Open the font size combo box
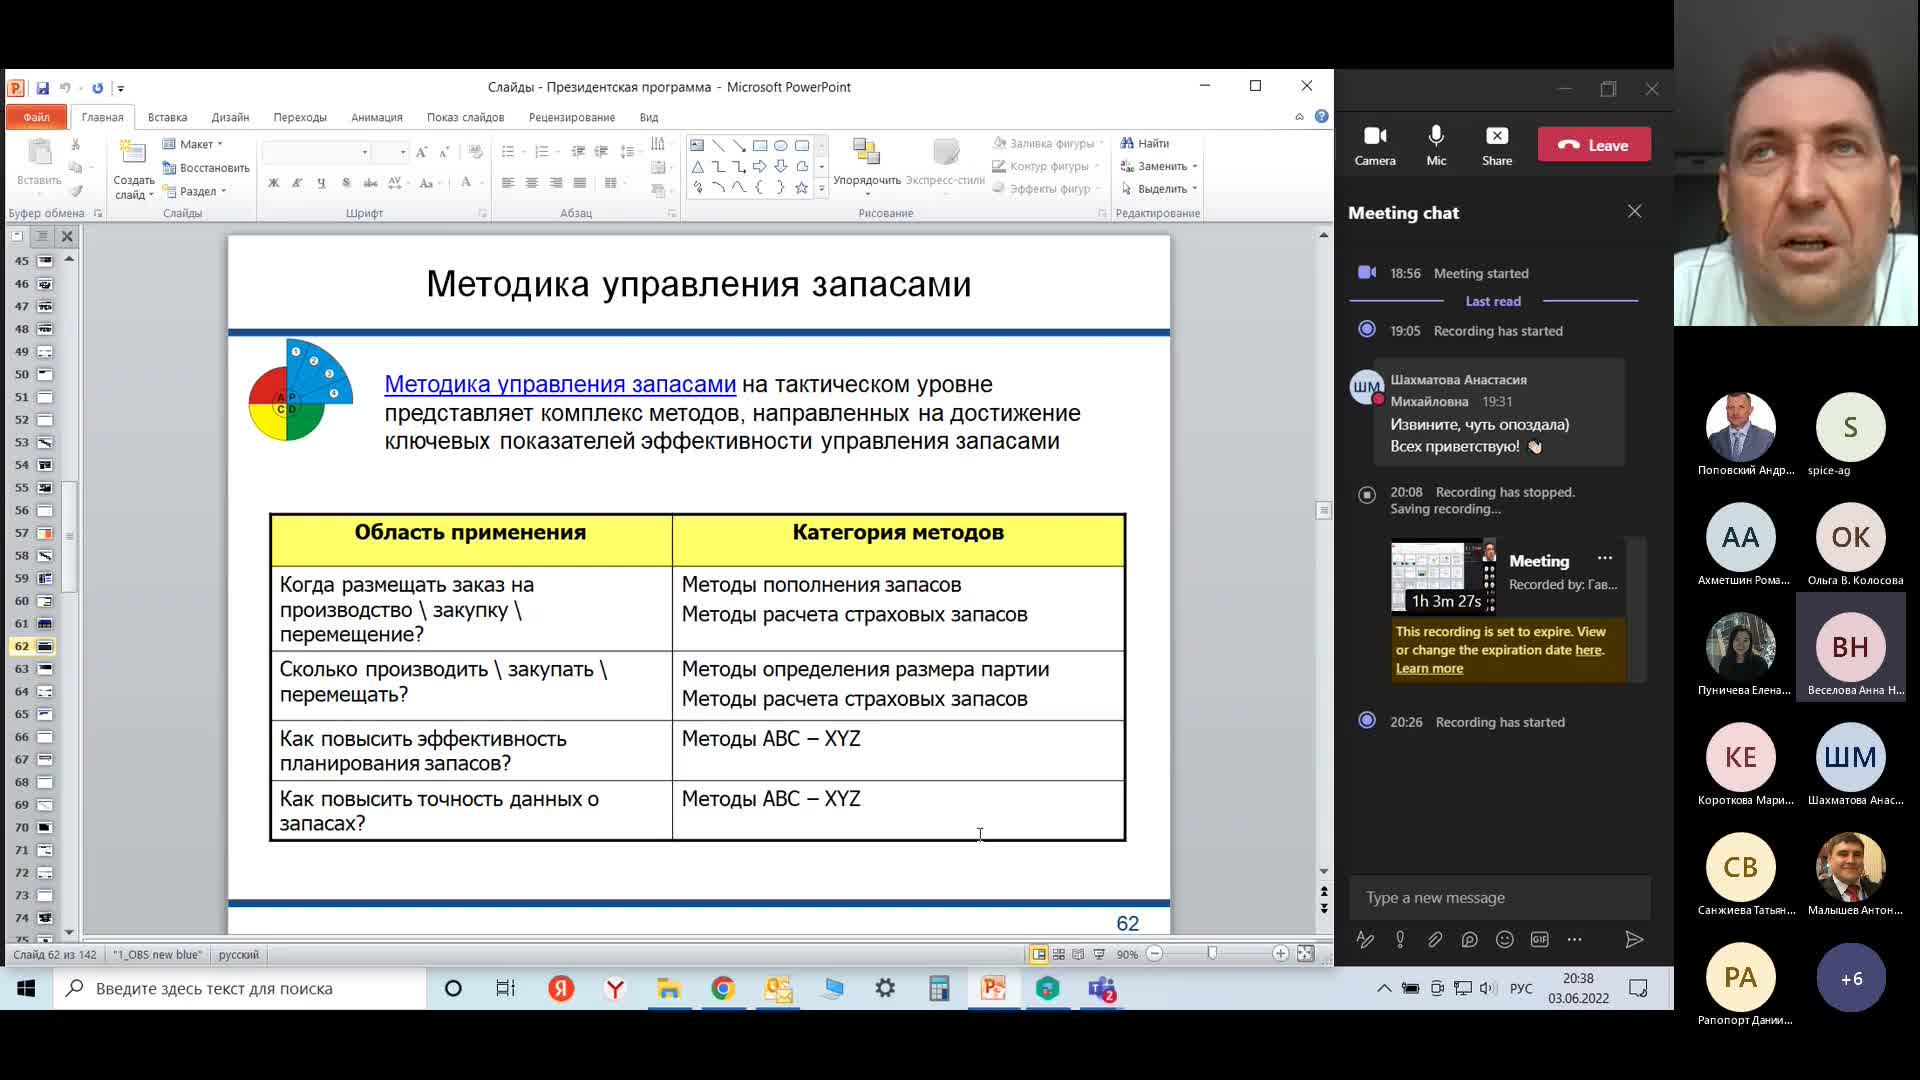Screen dimensions: 1920x1080 [391, 152]
